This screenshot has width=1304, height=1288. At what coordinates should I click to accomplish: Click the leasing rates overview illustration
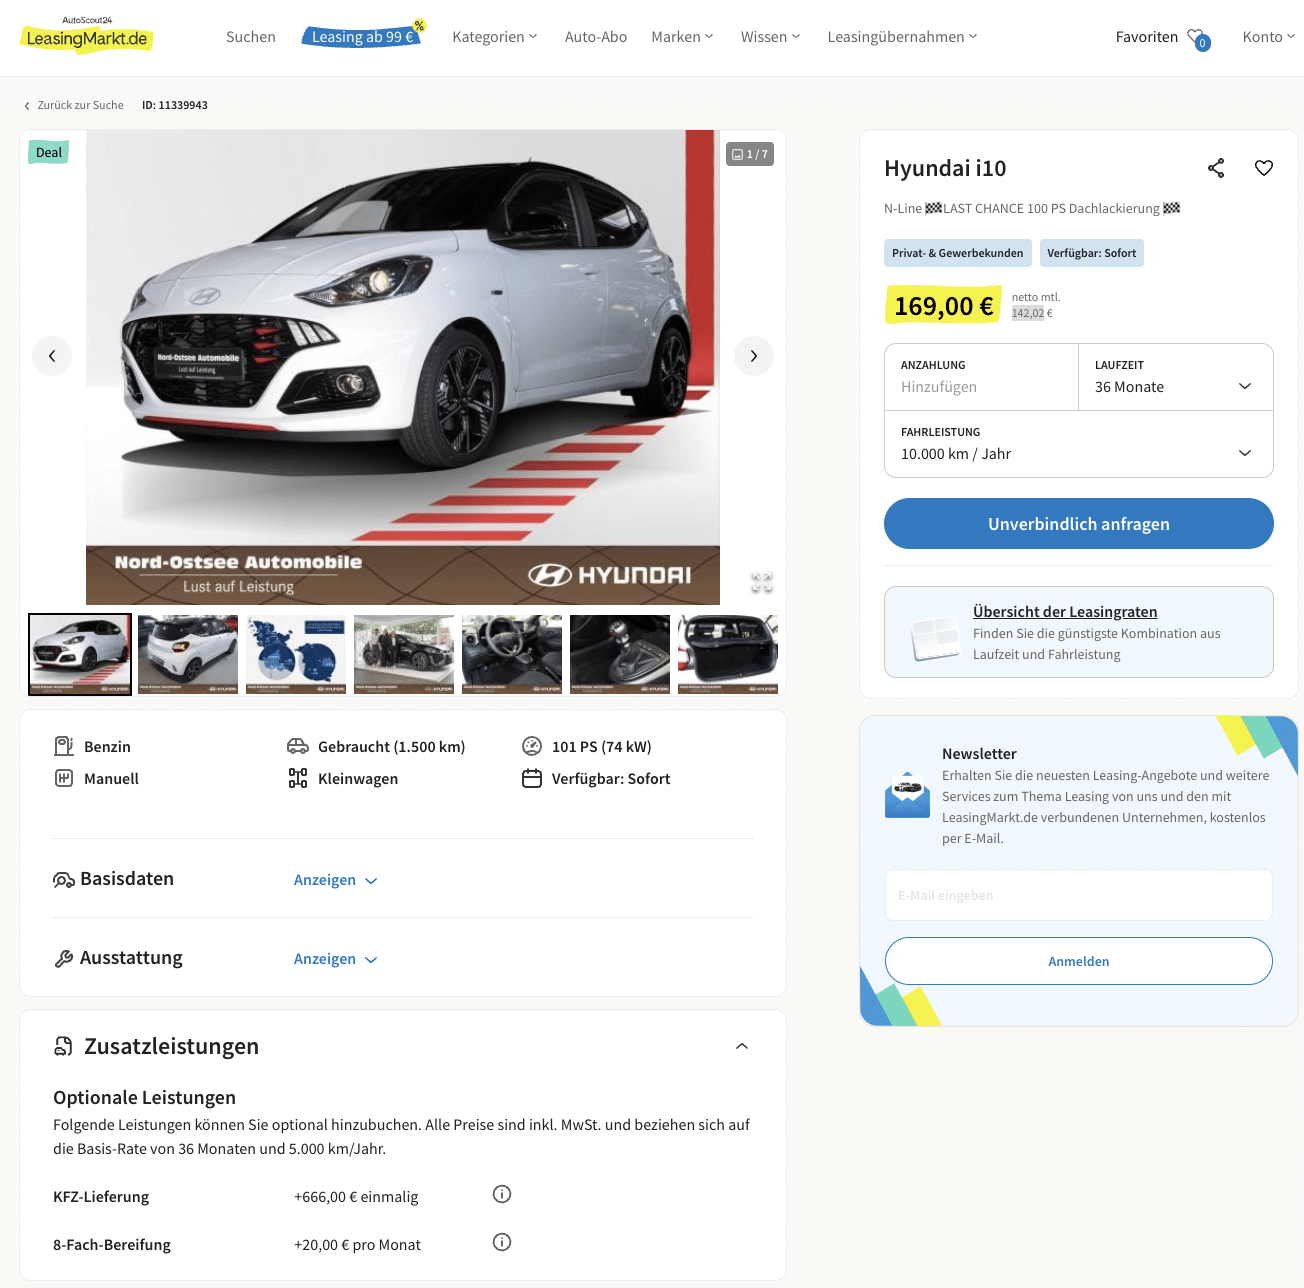click(x=936, y=638)
